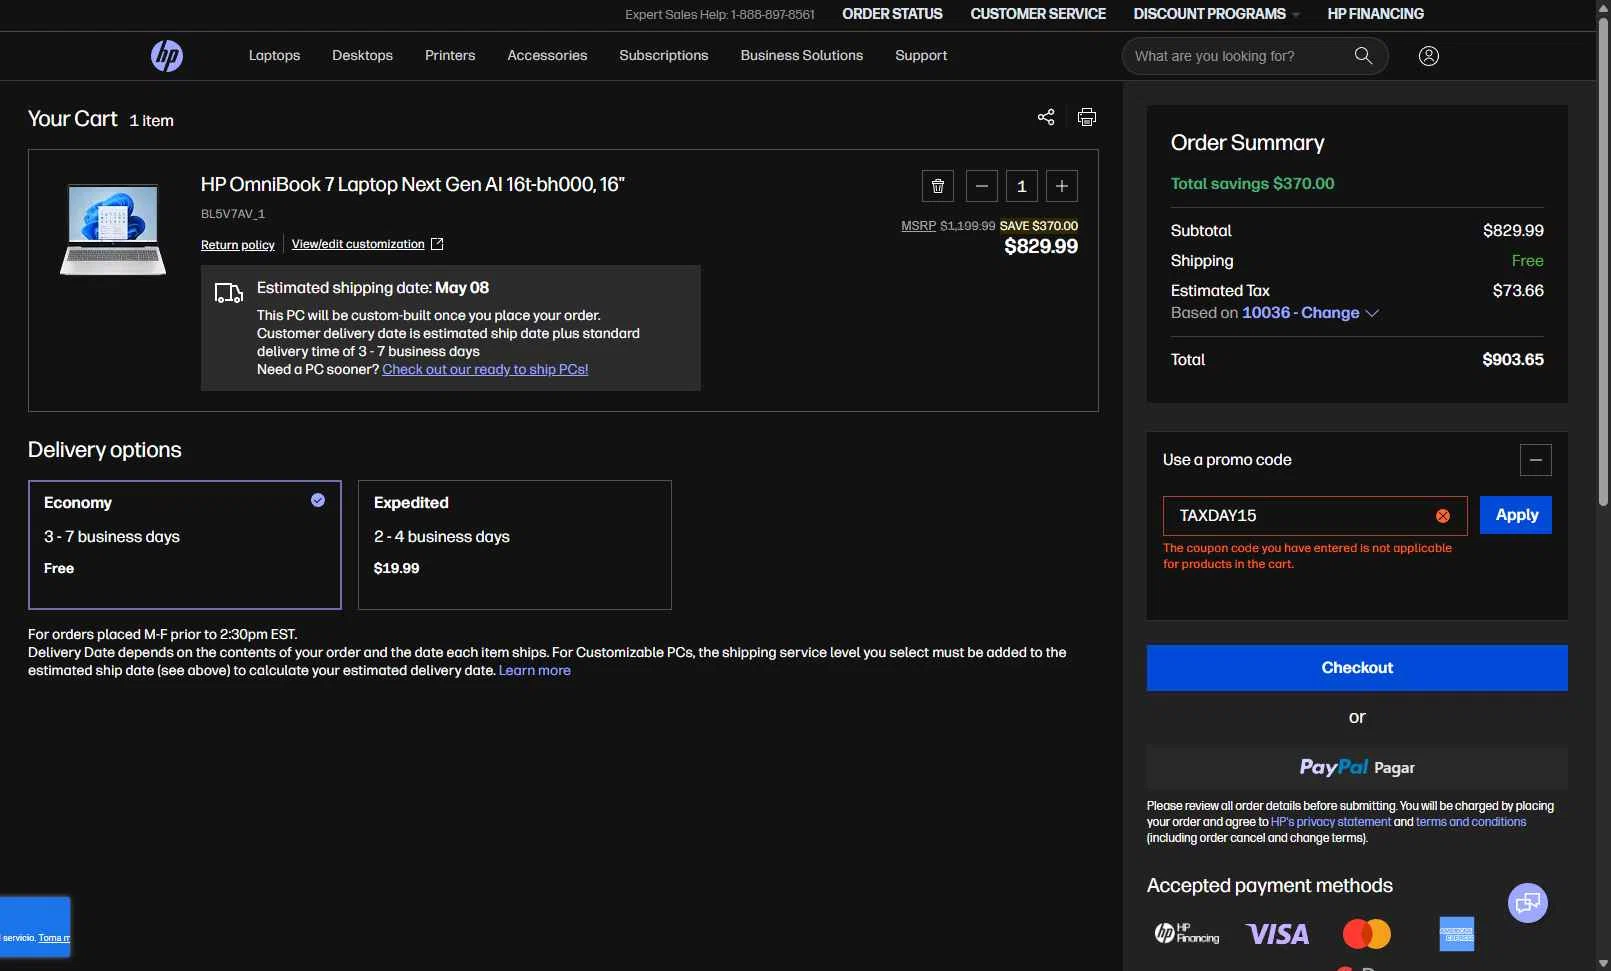Clear the promo code with red X icon

tap(1443, 516)
